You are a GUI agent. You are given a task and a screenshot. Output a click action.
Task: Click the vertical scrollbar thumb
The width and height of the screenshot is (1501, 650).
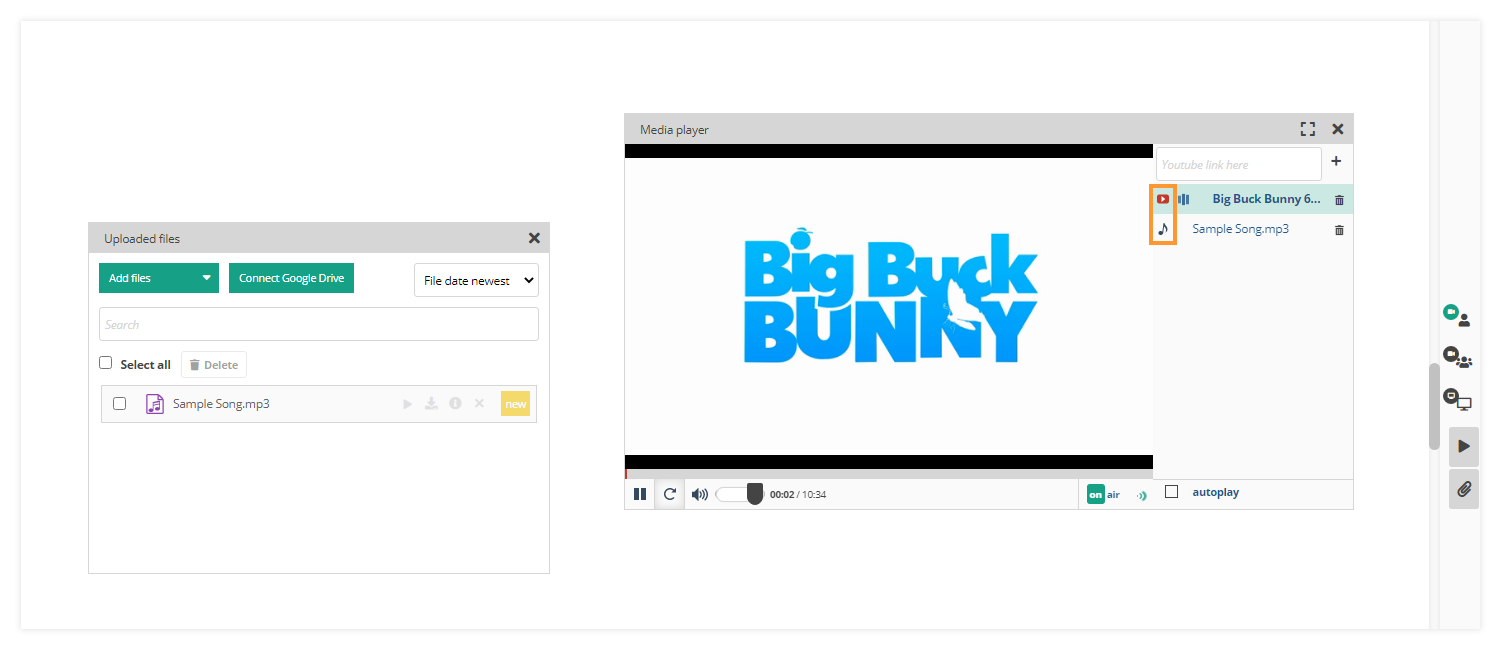pos(1434,406)
